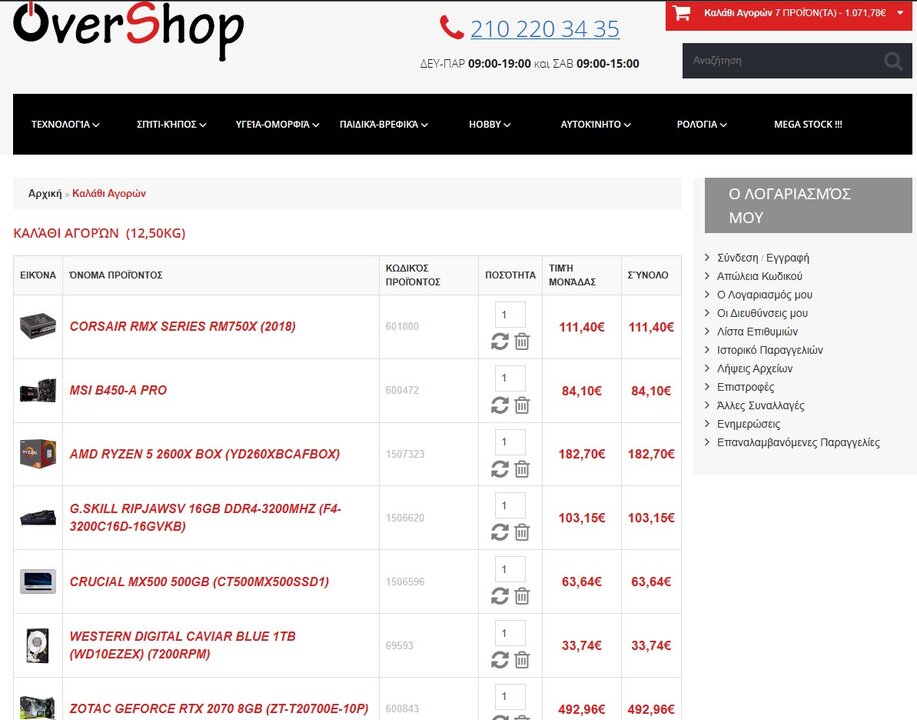Open the Crucial MX500 SSD thumbnail
Viewport: 917px width, 720px height.
click(38, 581)
